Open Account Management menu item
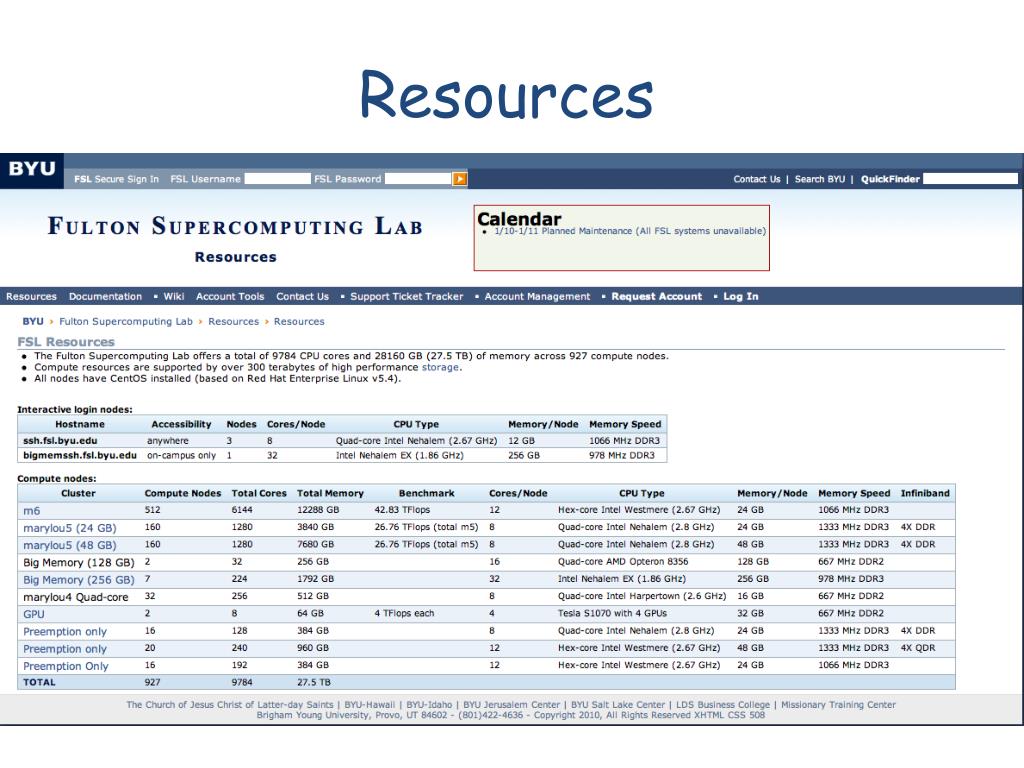Screen dimensions: 1024x768 537,296
